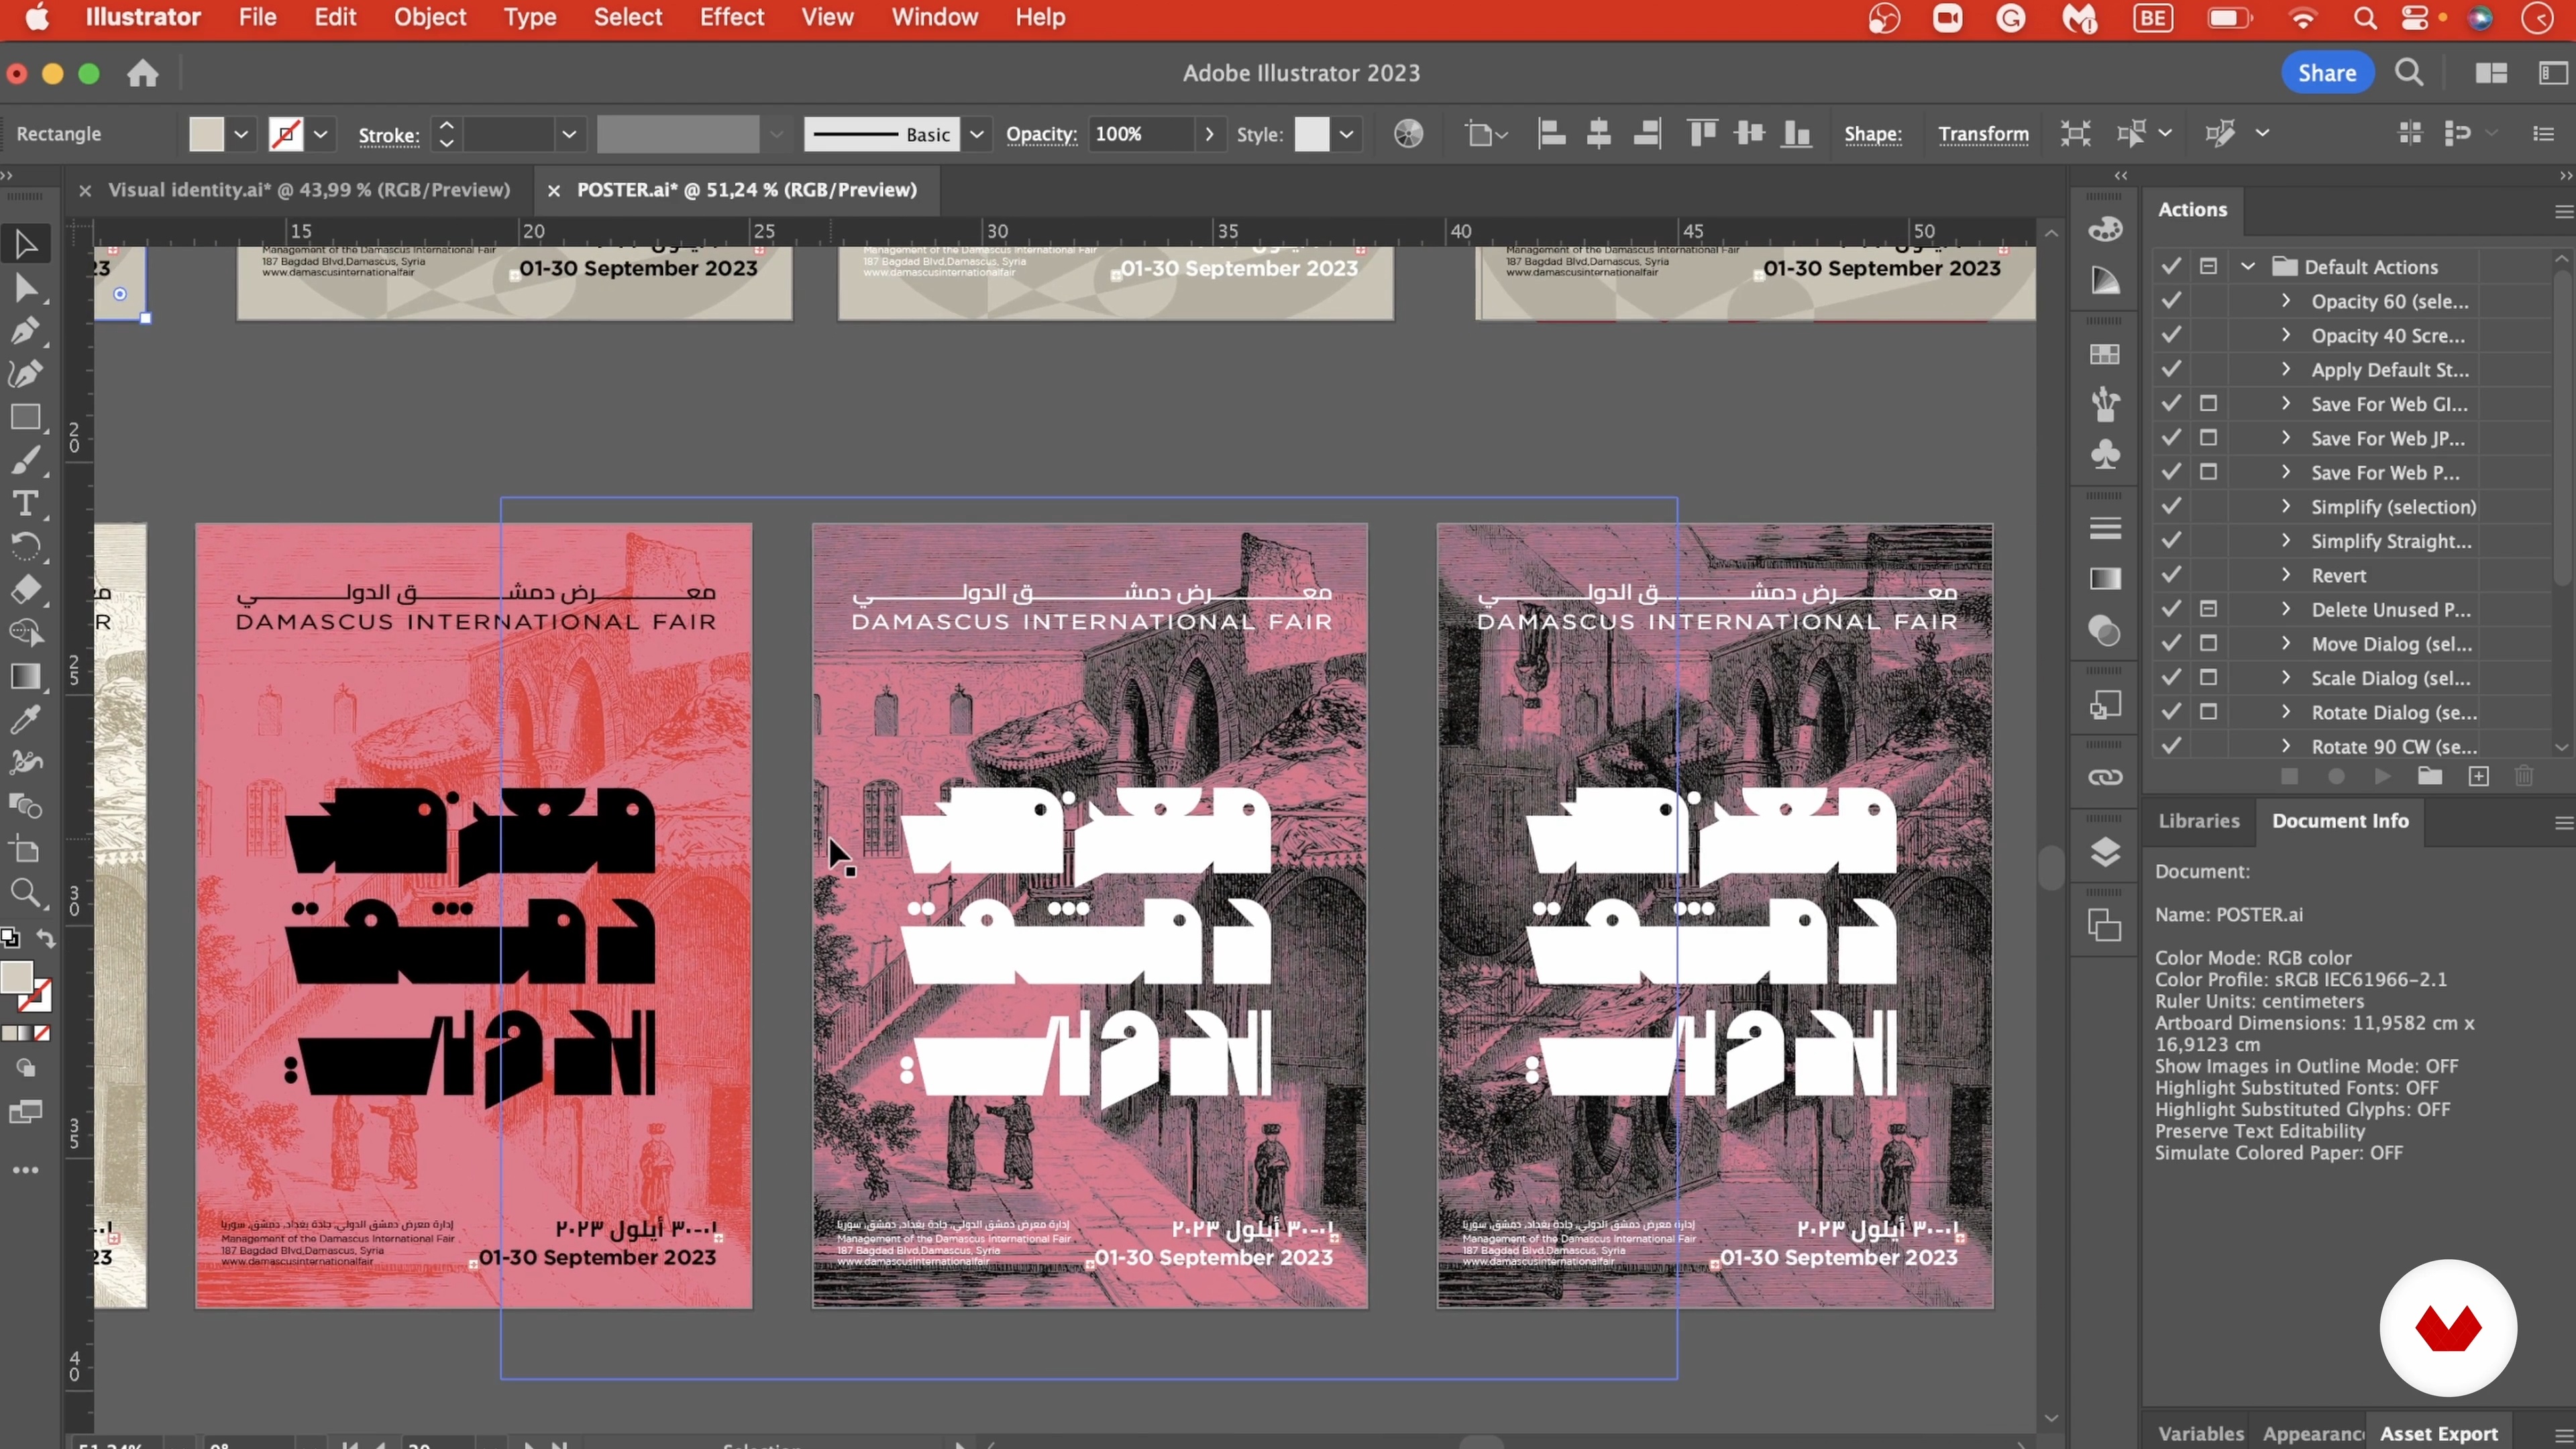Image resolution: width=2576 pixels, height=1449 pixels.
Task: Click the search magnifier beside Share
Action: [2409, 73]
